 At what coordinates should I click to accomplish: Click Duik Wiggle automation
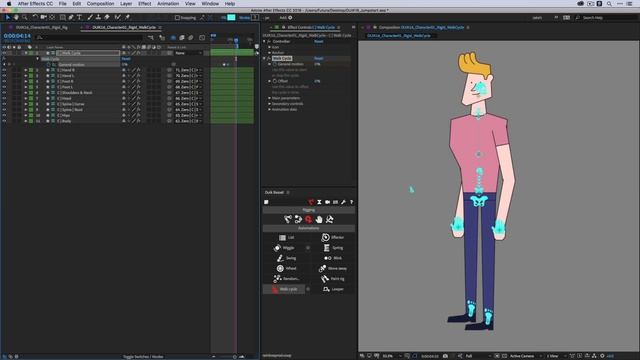pos(284,248)
